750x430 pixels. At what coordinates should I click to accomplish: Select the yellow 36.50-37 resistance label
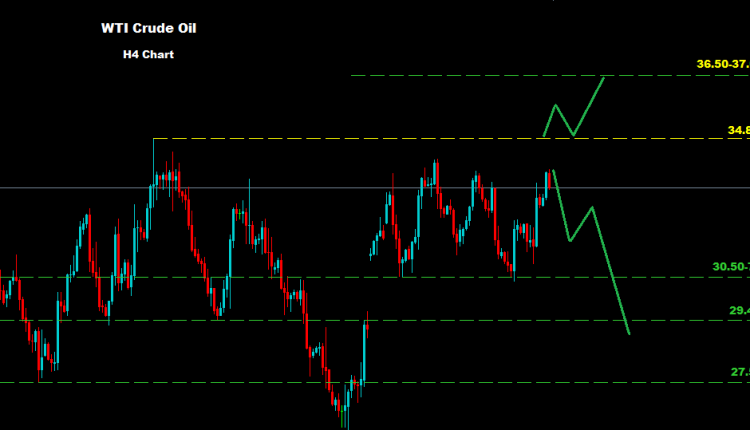pyautogui.click(x=723, y=64)
